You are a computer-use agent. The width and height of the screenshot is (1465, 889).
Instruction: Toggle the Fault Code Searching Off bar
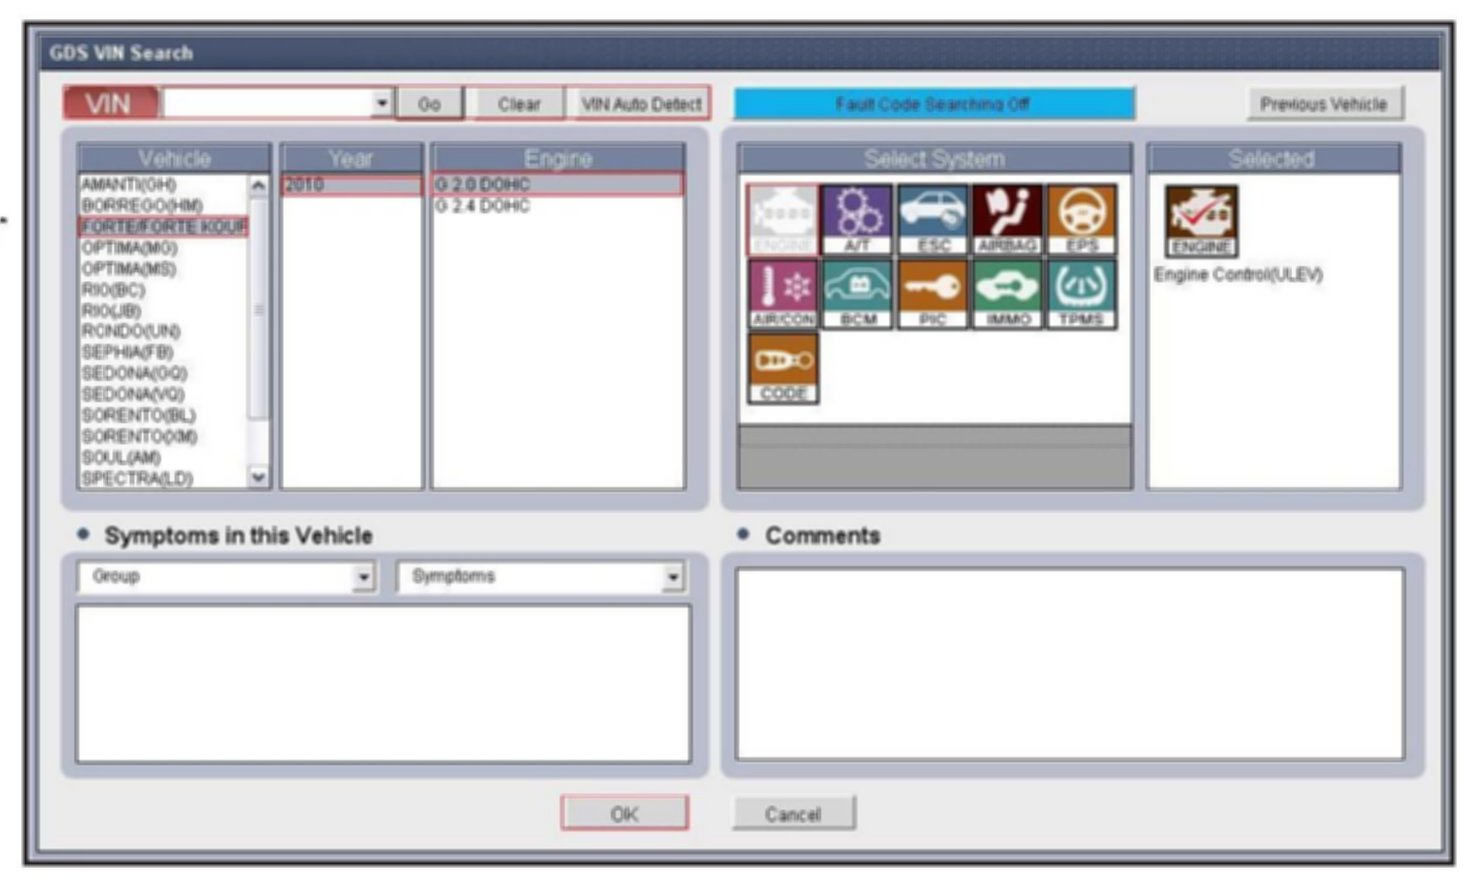click(933, 104)
